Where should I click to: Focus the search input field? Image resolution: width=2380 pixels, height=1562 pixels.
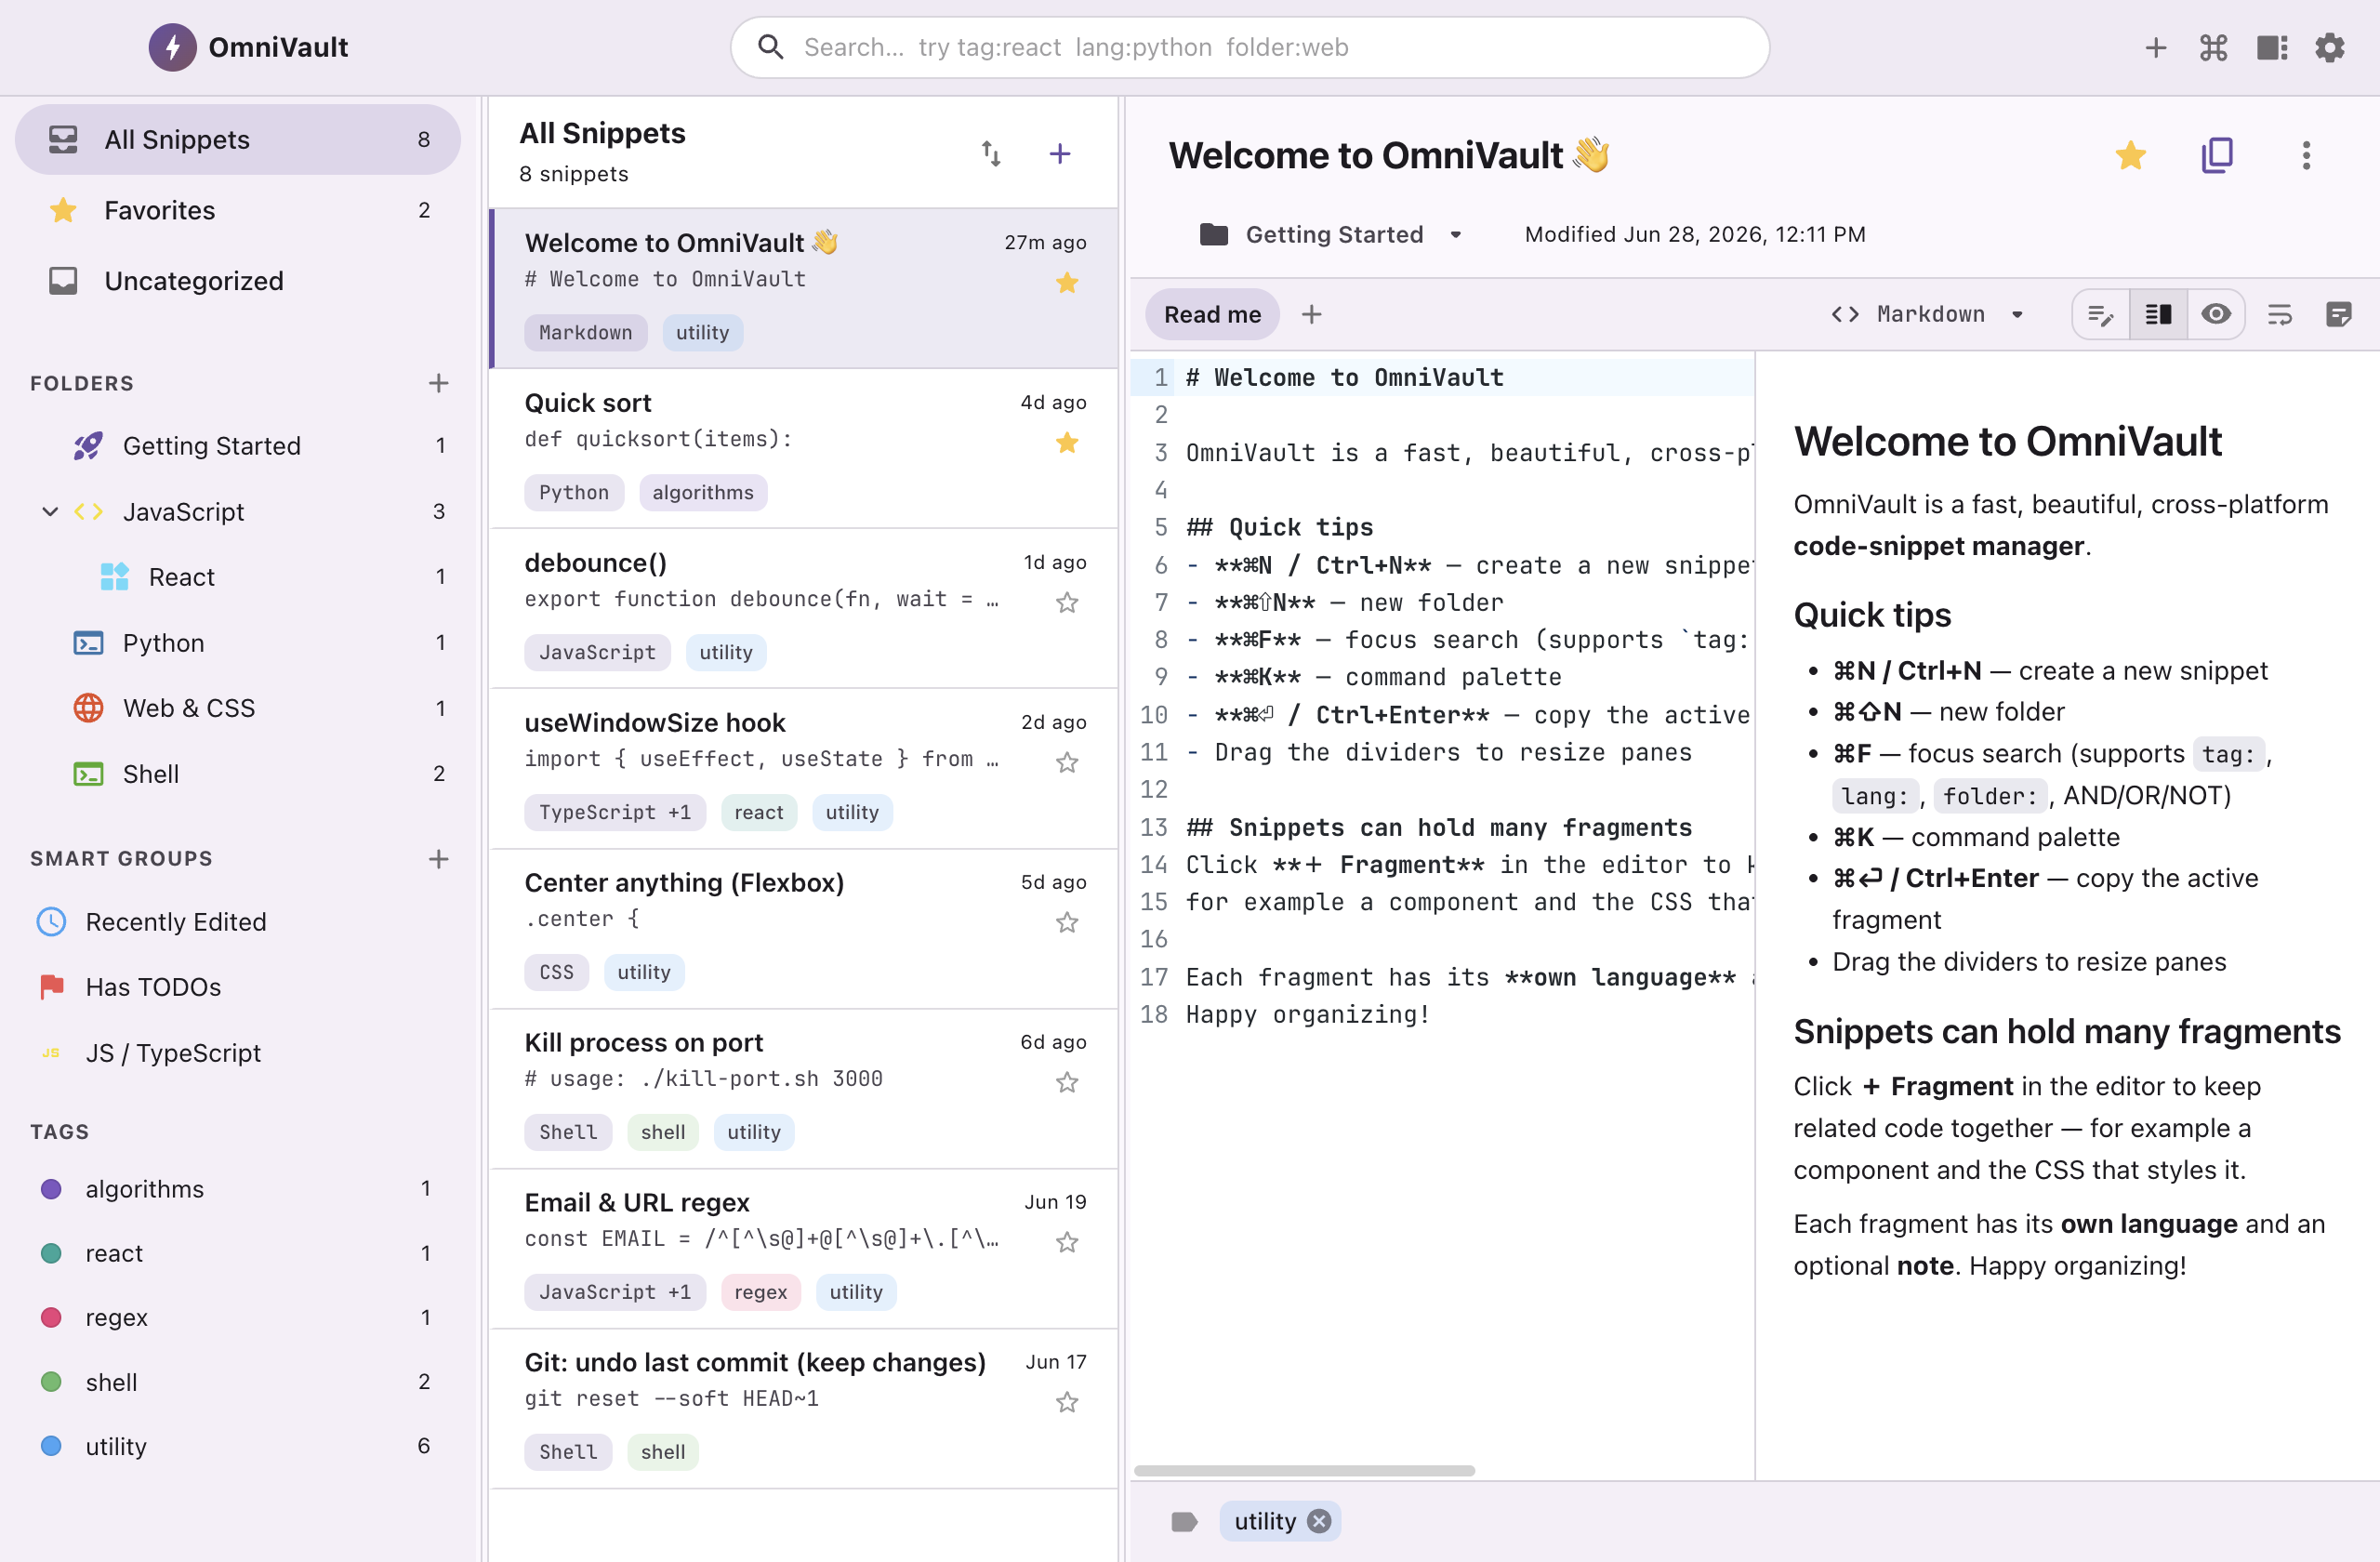(x=1250, y=47)
